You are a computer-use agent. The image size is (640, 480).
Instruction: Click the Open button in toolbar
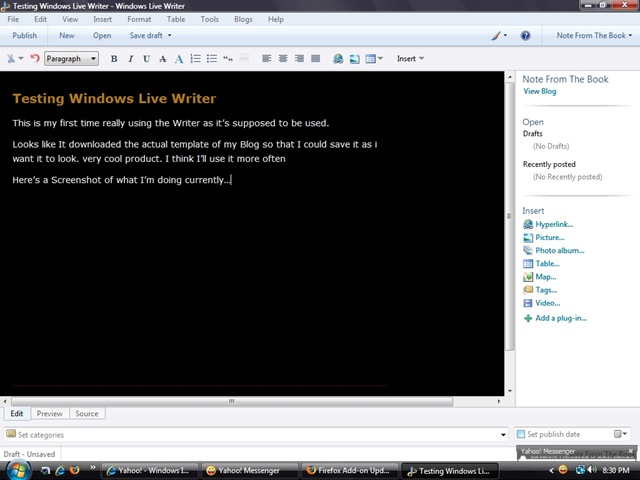pyautogui.click(x=102, y=36)
